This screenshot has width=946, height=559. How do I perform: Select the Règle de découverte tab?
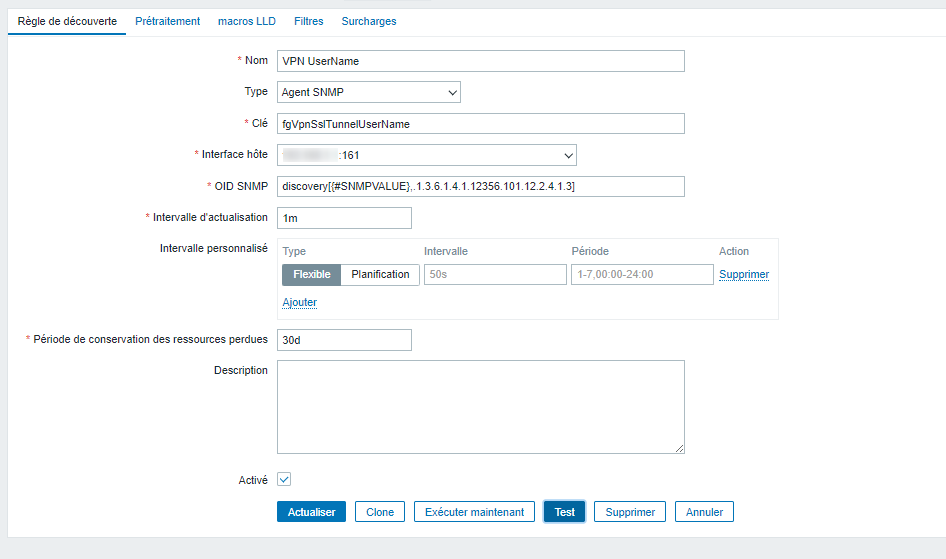[67, 21]
